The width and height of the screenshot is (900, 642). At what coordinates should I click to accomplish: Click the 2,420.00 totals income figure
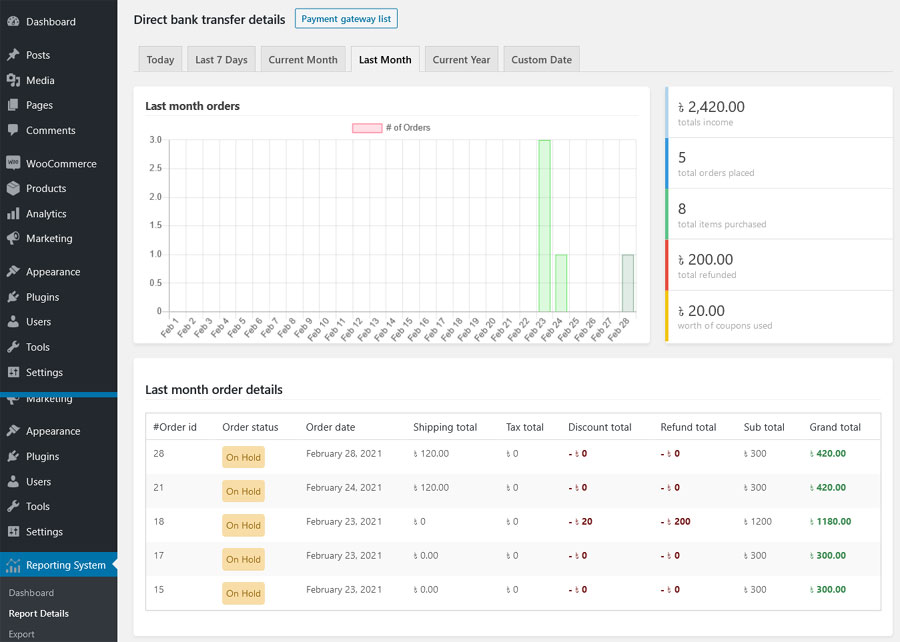(711, 107)
